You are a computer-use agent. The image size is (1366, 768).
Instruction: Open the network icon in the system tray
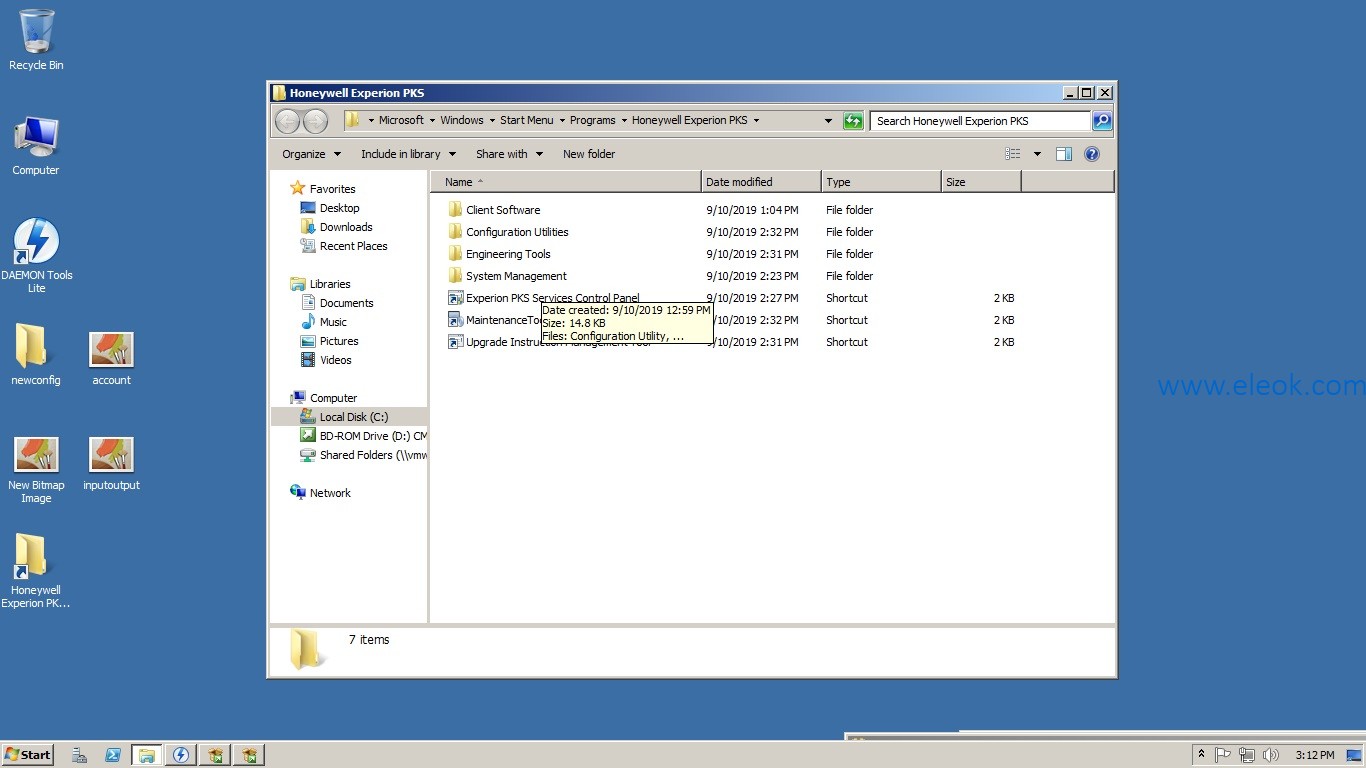(1247, 755)
